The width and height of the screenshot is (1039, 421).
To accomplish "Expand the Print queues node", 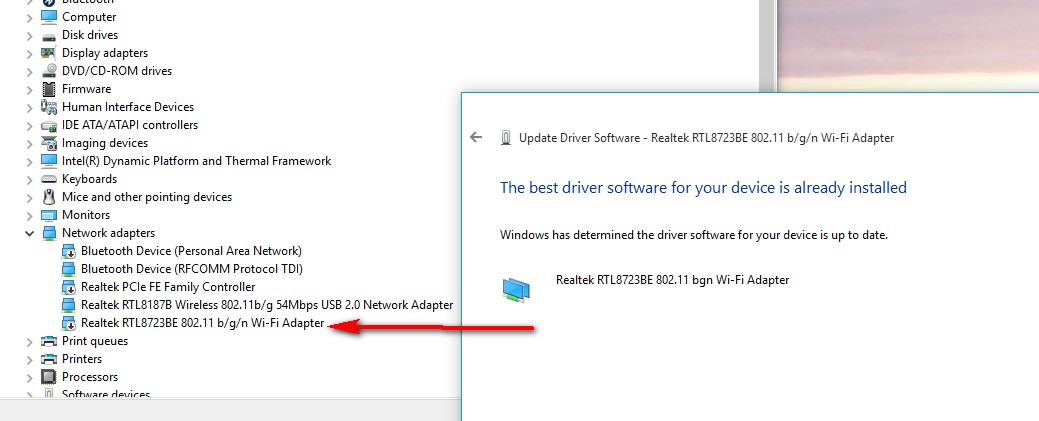I will (x=30, y=341).
